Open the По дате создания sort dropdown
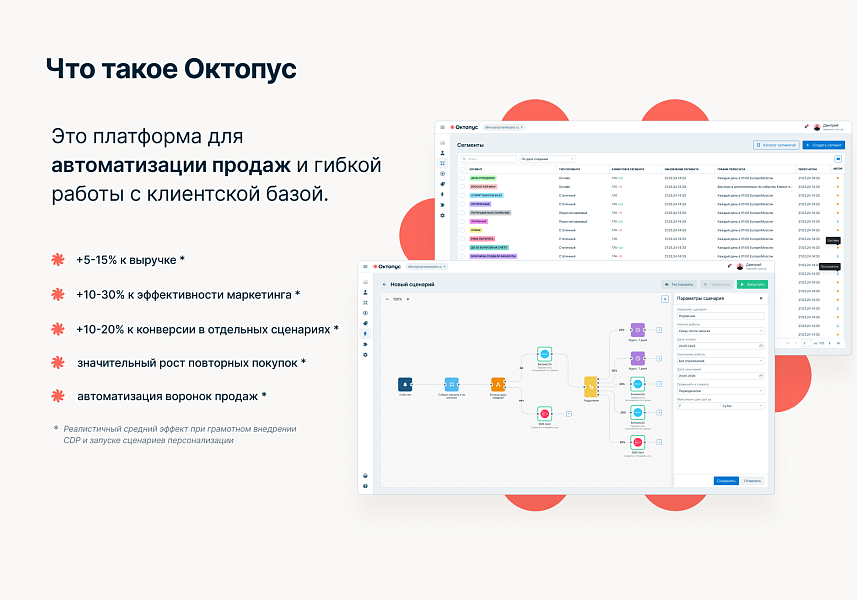 coord(547,159)
